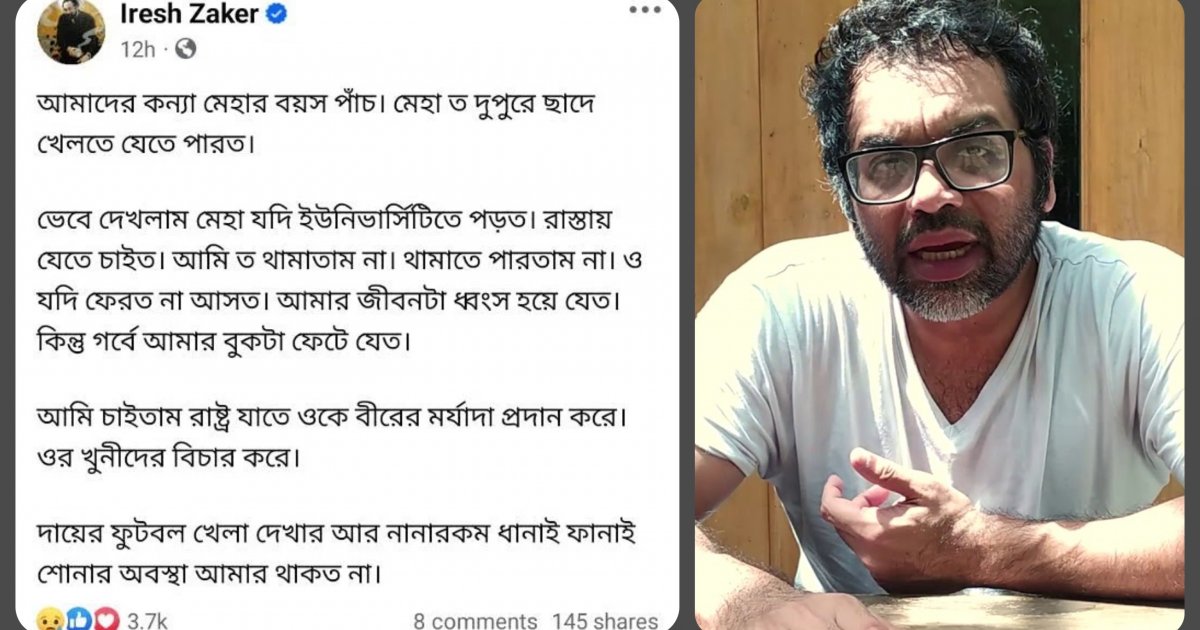Click the blue verified badge icon

277,15
